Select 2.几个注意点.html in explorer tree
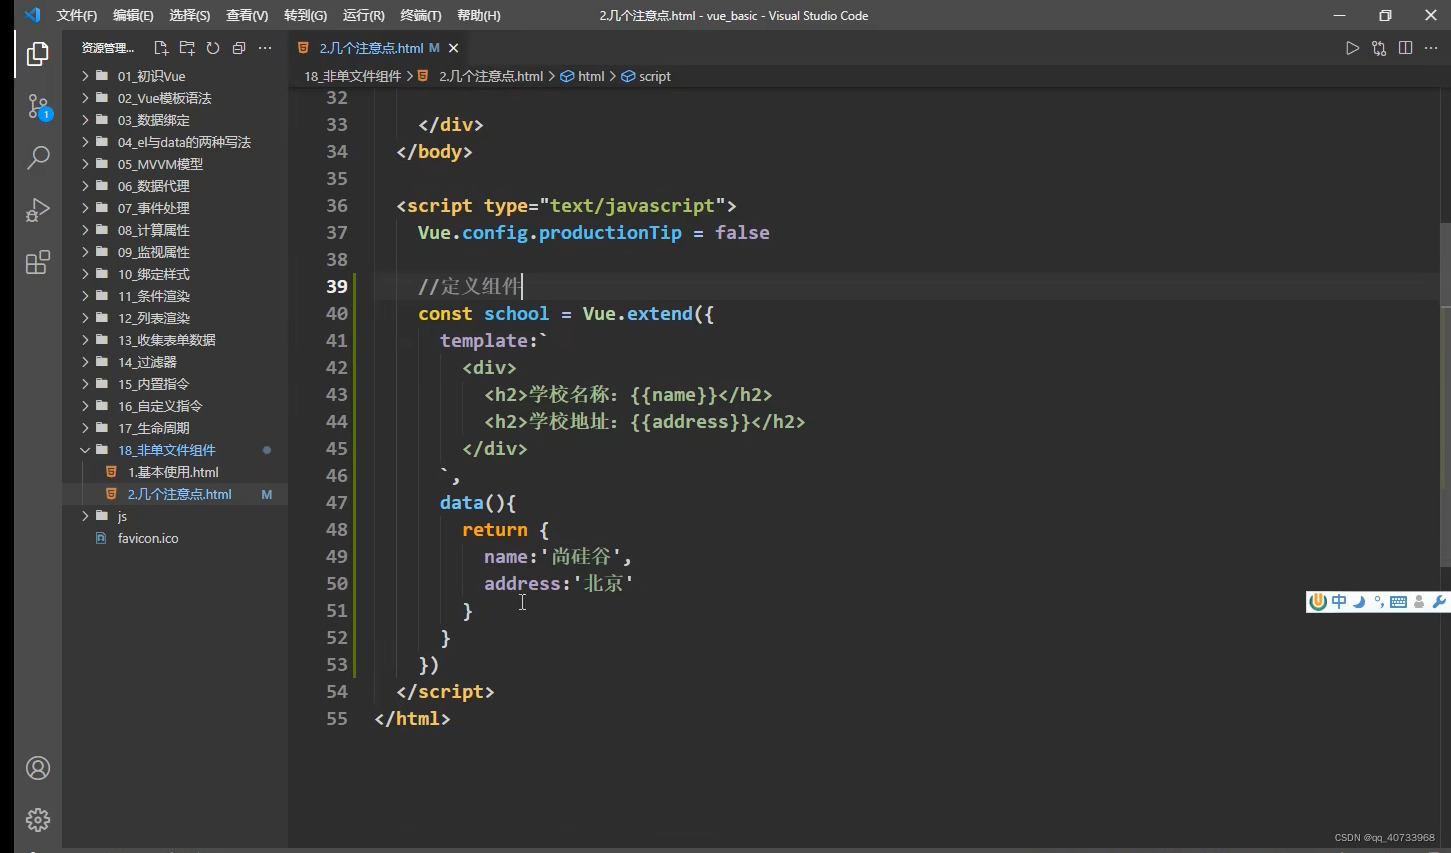1451x853 pixels. (175, 494)
